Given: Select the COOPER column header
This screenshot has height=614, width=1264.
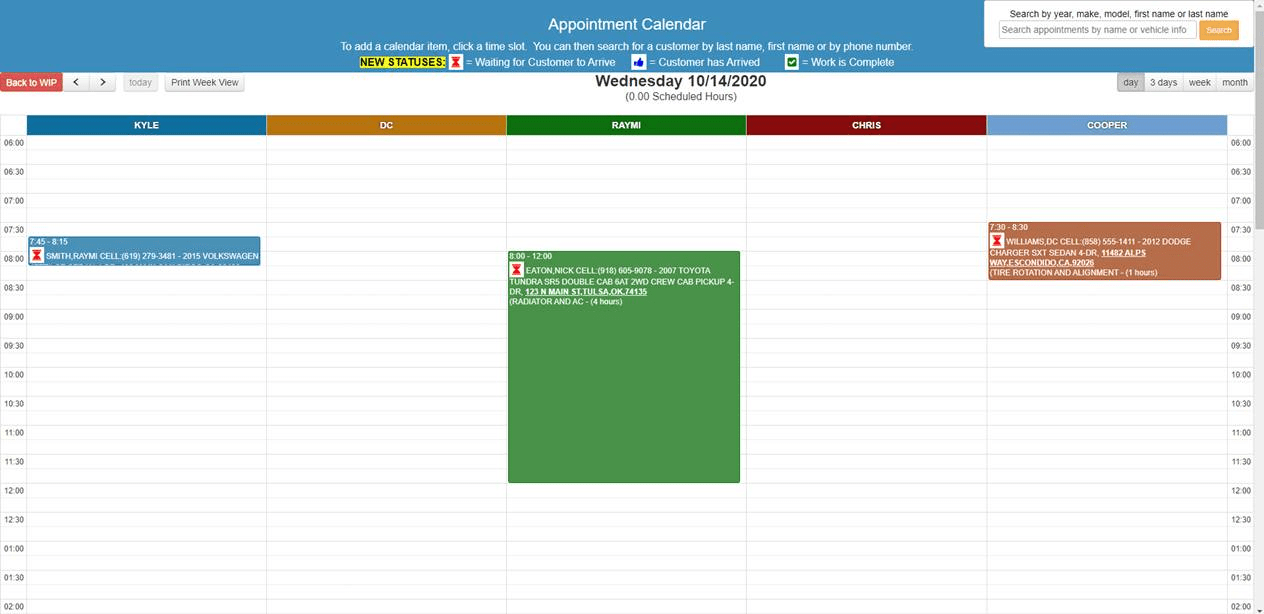Looking at the screenshot, I should pyautogui.click(x=1107, y=125).
